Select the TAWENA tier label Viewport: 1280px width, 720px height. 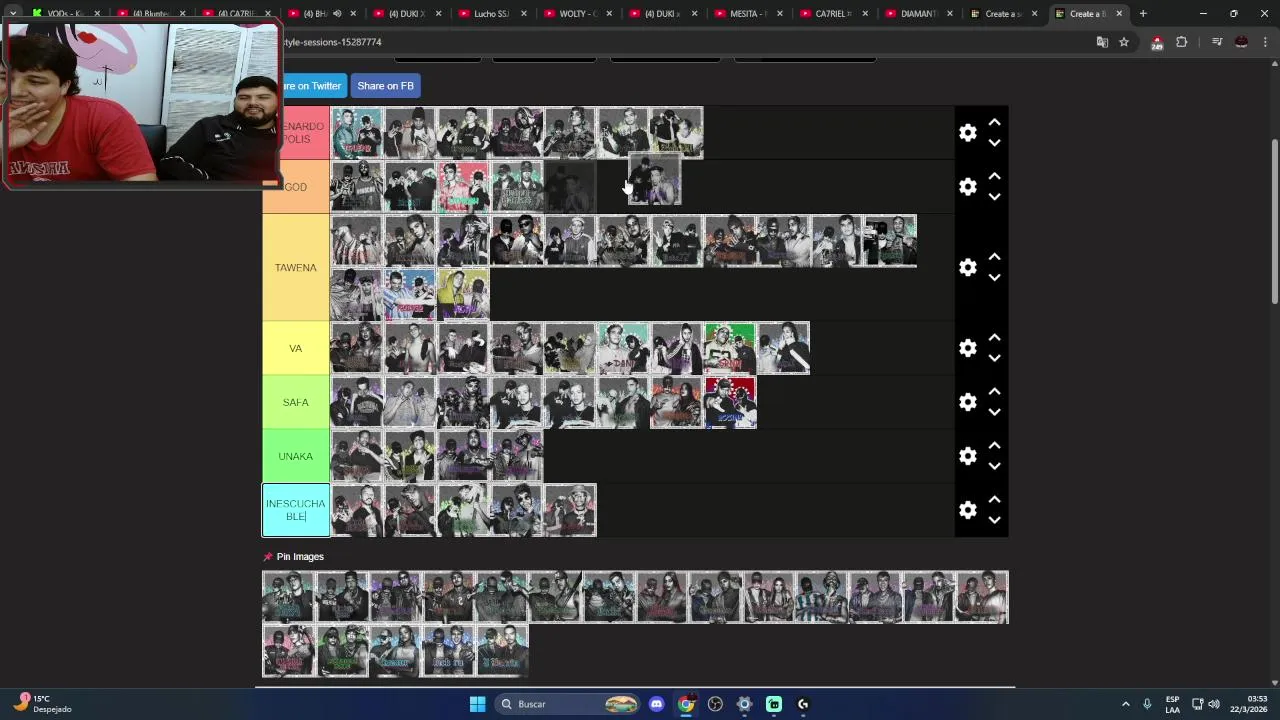pyautogui.click(x=296, y=268)
